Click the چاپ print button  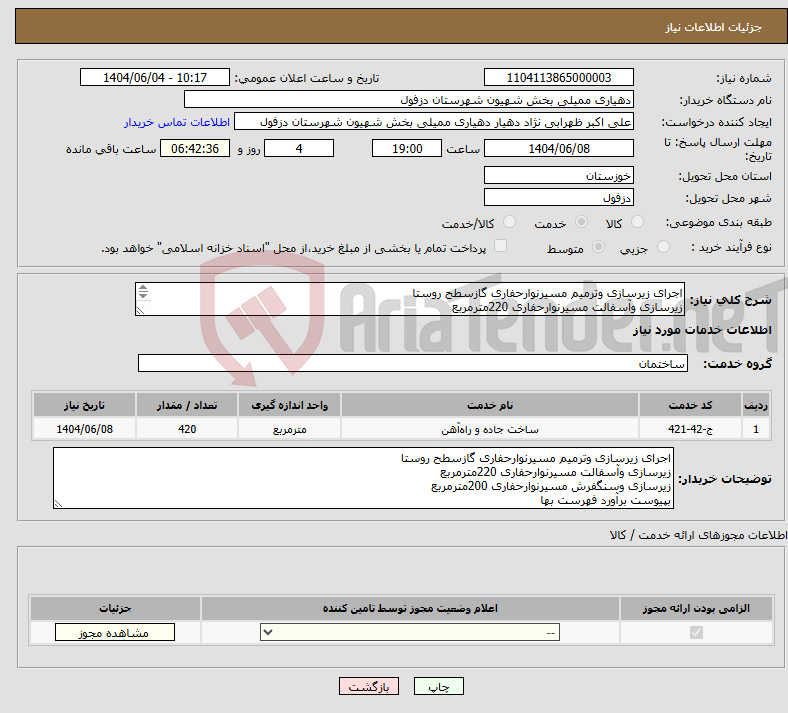click(x=439, y=687)
